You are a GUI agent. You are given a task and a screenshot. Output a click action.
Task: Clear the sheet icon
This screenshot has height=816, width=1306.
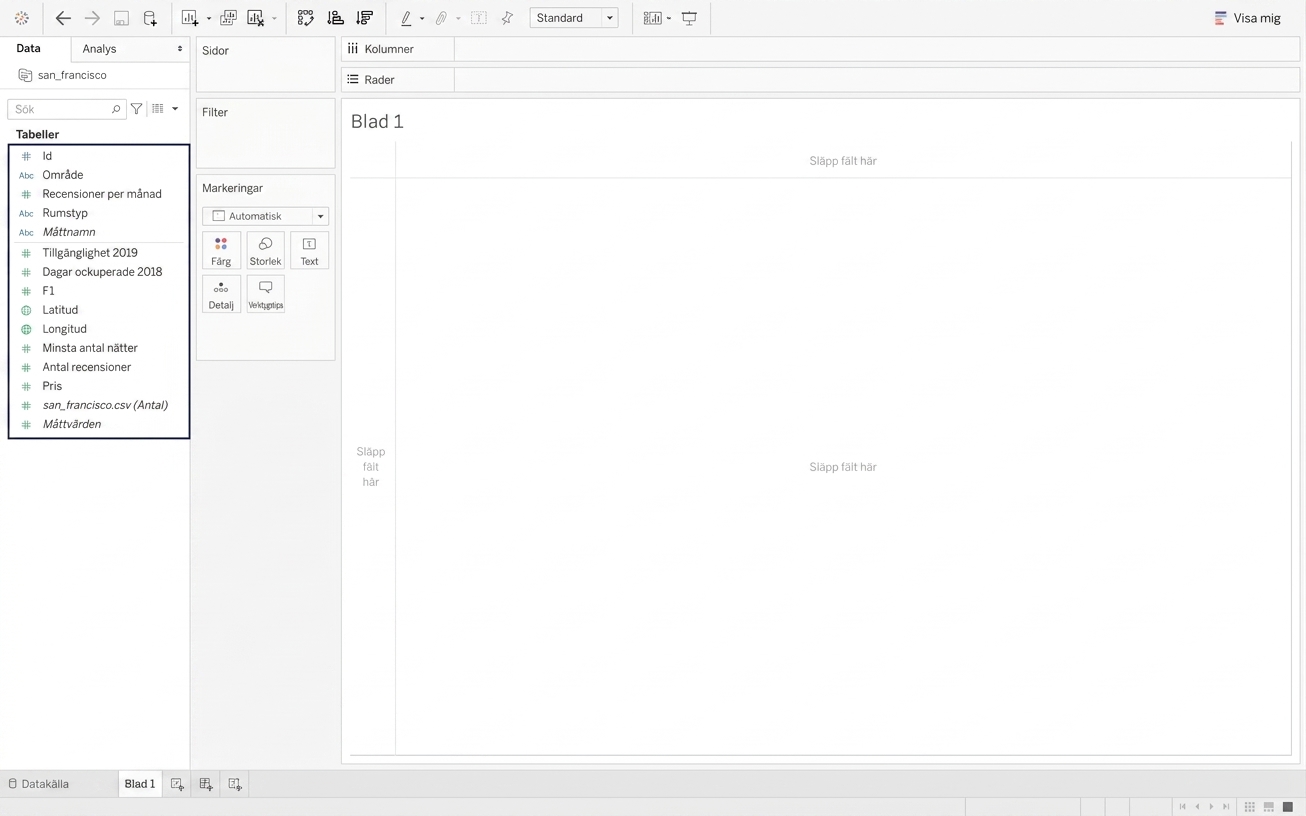pos(256,18)
